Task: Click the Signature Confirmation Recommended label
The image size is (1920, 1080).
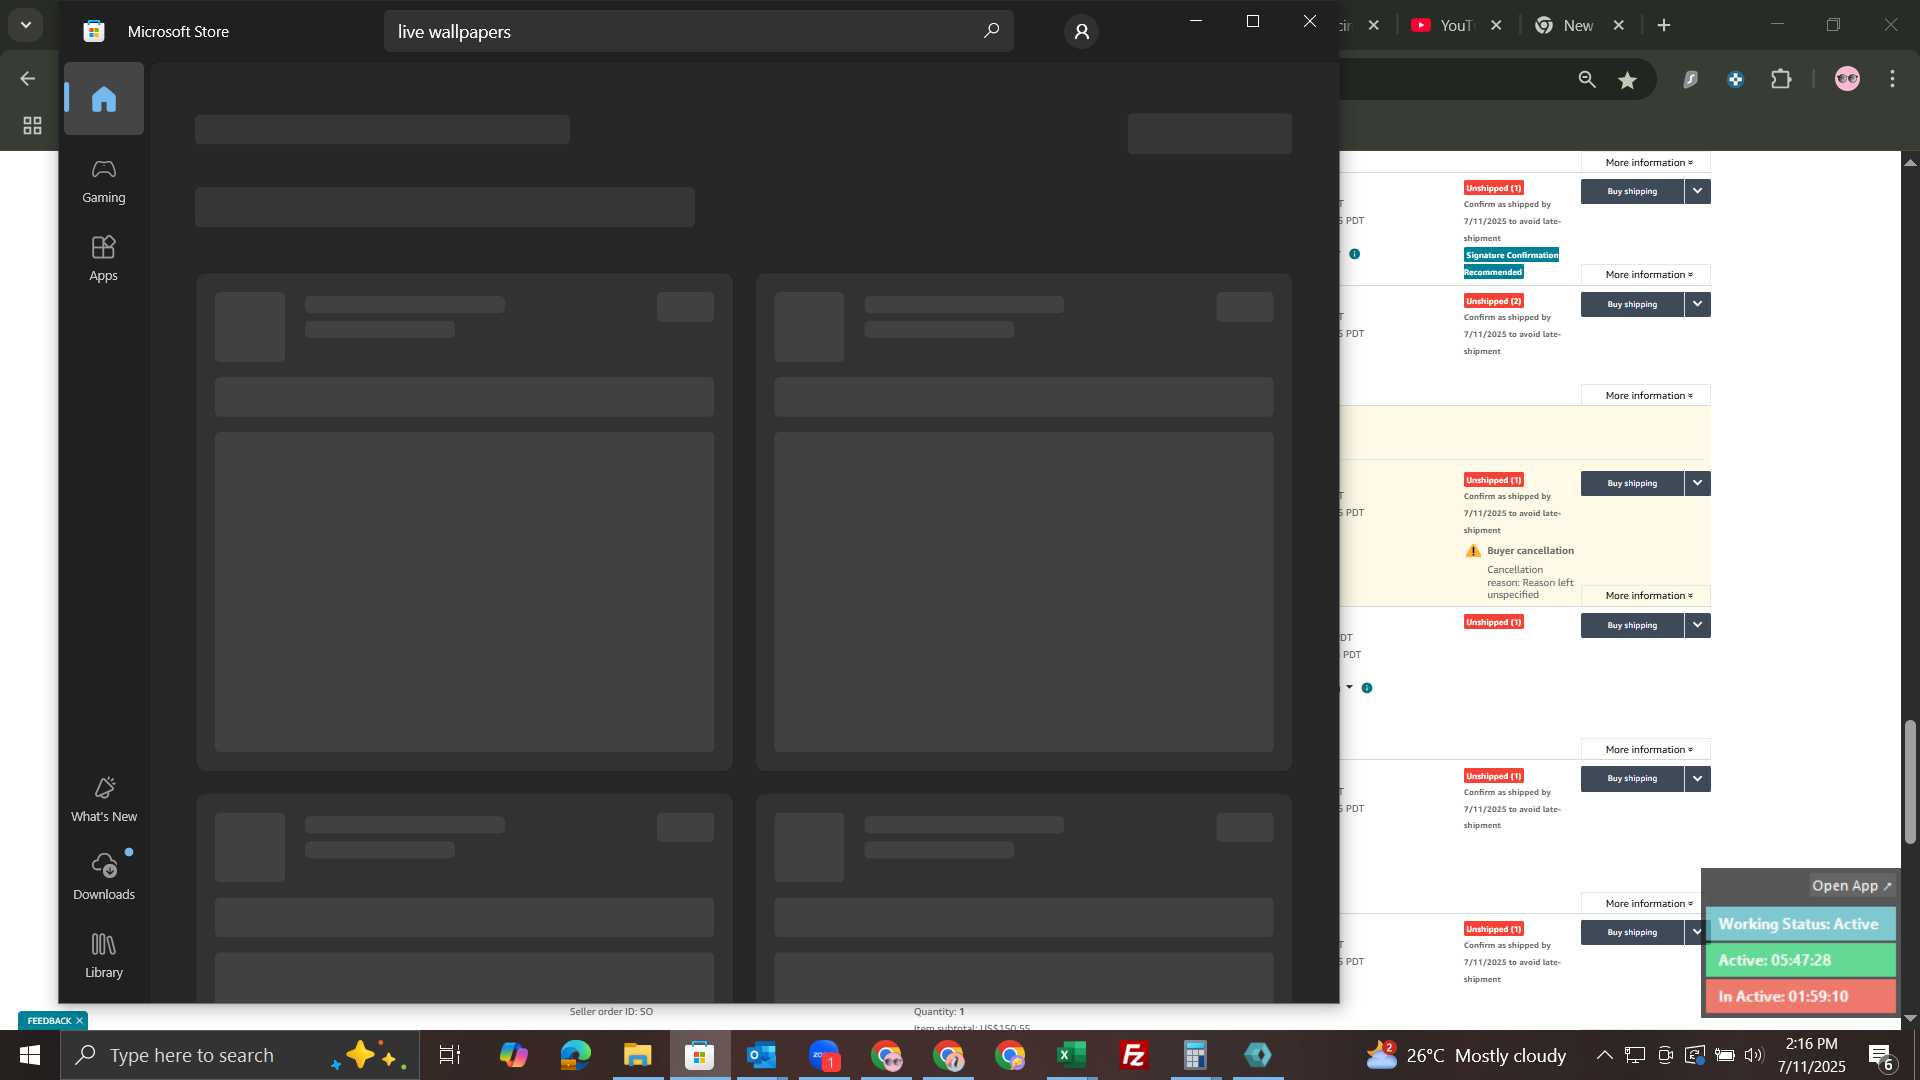Action: (x=1511, y=263)
